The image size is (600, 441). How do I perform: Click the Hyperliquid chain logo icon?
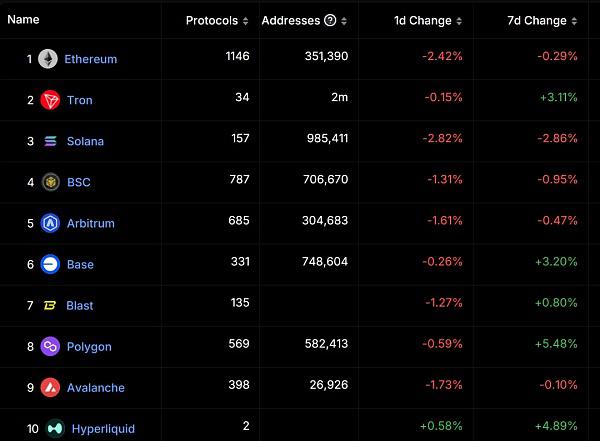[x=54, y=428]
